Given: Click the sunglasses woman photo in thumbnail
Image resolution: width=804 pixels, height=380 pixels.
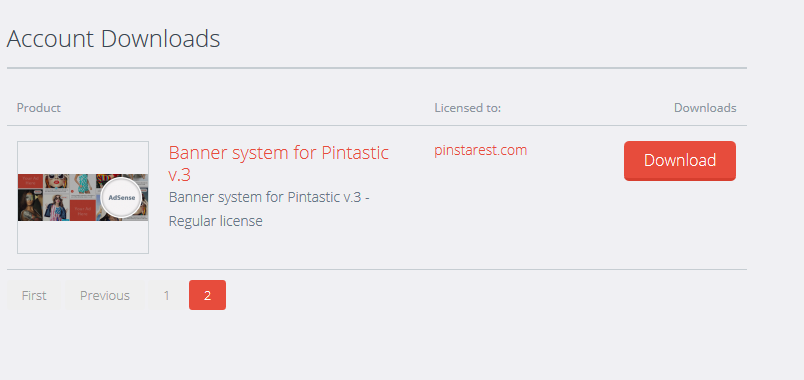Looking at the screenshot, I should (56, 181).
